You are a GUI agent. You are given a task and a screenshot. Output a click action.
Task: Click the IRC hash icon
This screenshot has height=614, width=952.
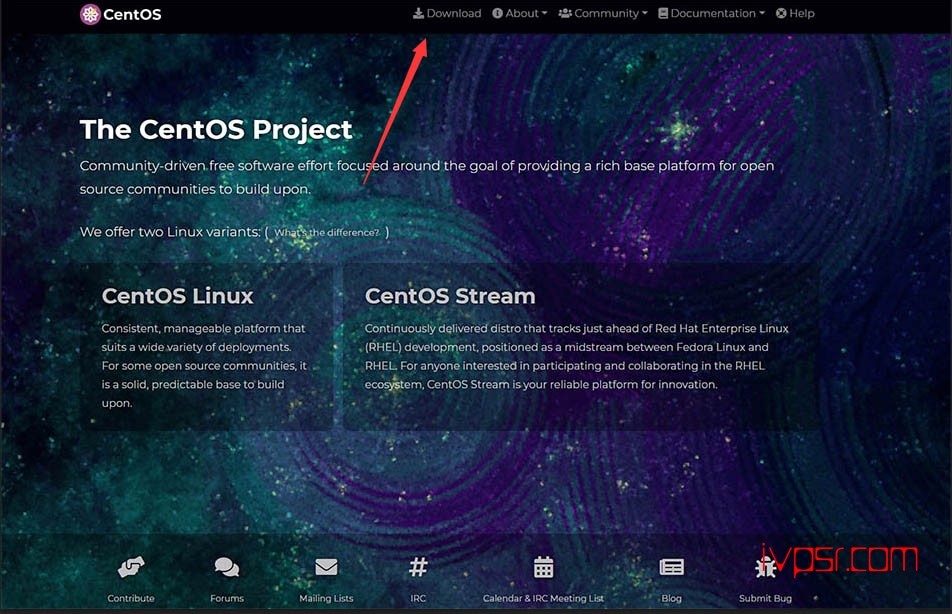click(x=418, y=567)
